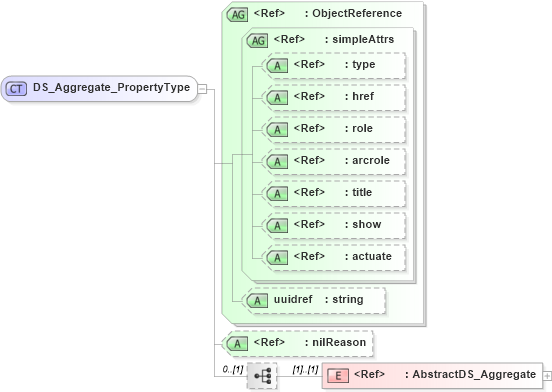Select the ': title' attribute text
Screen dimensions: 552x392
[358, 192]
